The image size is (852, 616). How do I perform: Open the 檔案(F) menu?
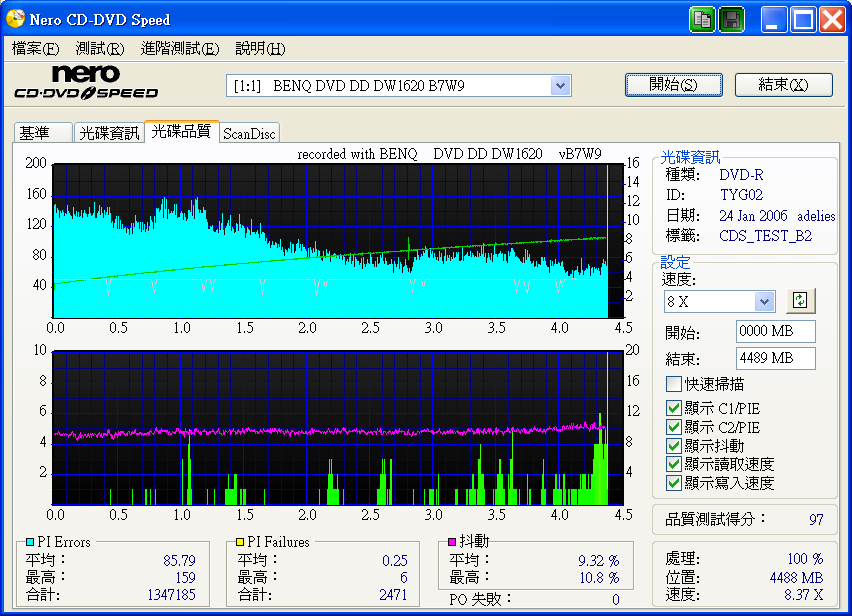(x=35, y=49)
